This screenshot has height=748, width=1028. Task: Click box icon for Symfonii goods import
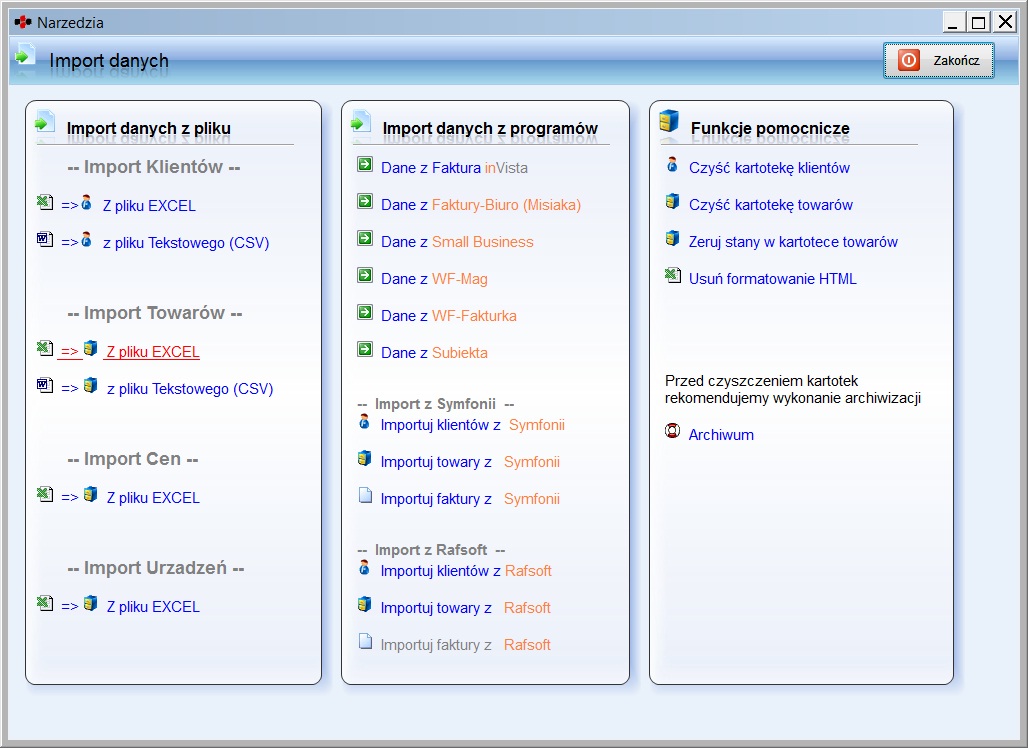[x=365, y=458]
